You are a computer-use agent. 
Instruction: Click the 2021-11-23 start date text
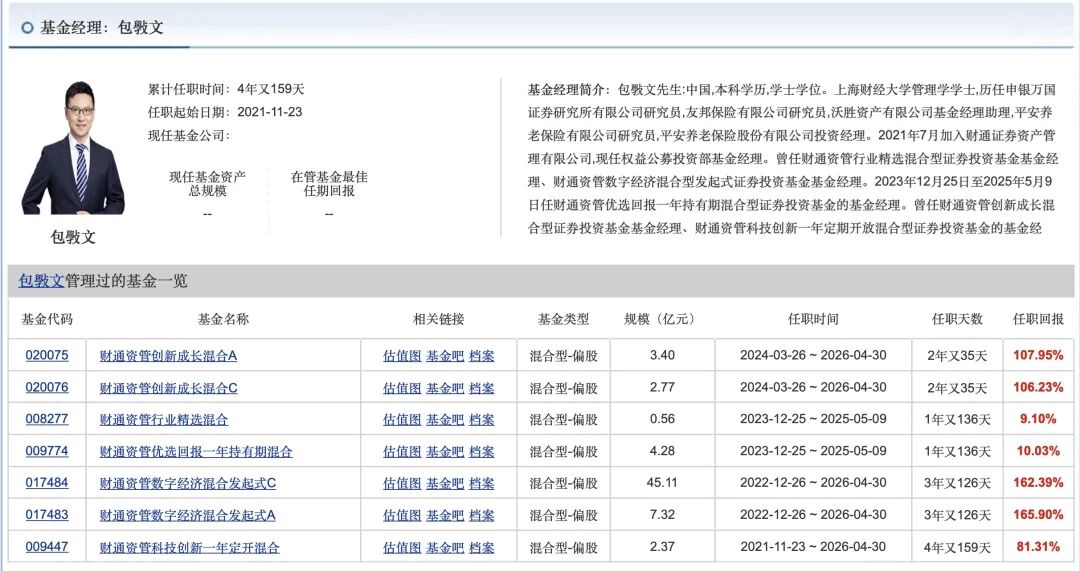[270, 112]
